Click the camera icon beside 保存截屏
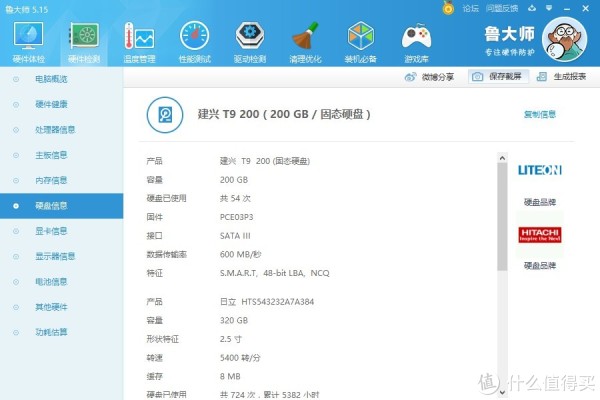 pos(477,77)
